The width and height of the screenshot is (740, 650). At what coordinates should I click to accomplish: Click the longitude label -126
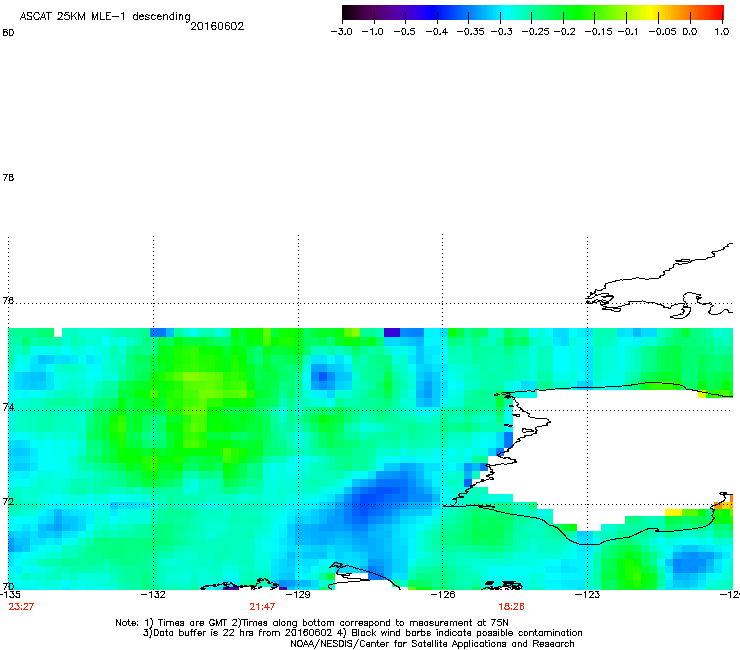443,594
